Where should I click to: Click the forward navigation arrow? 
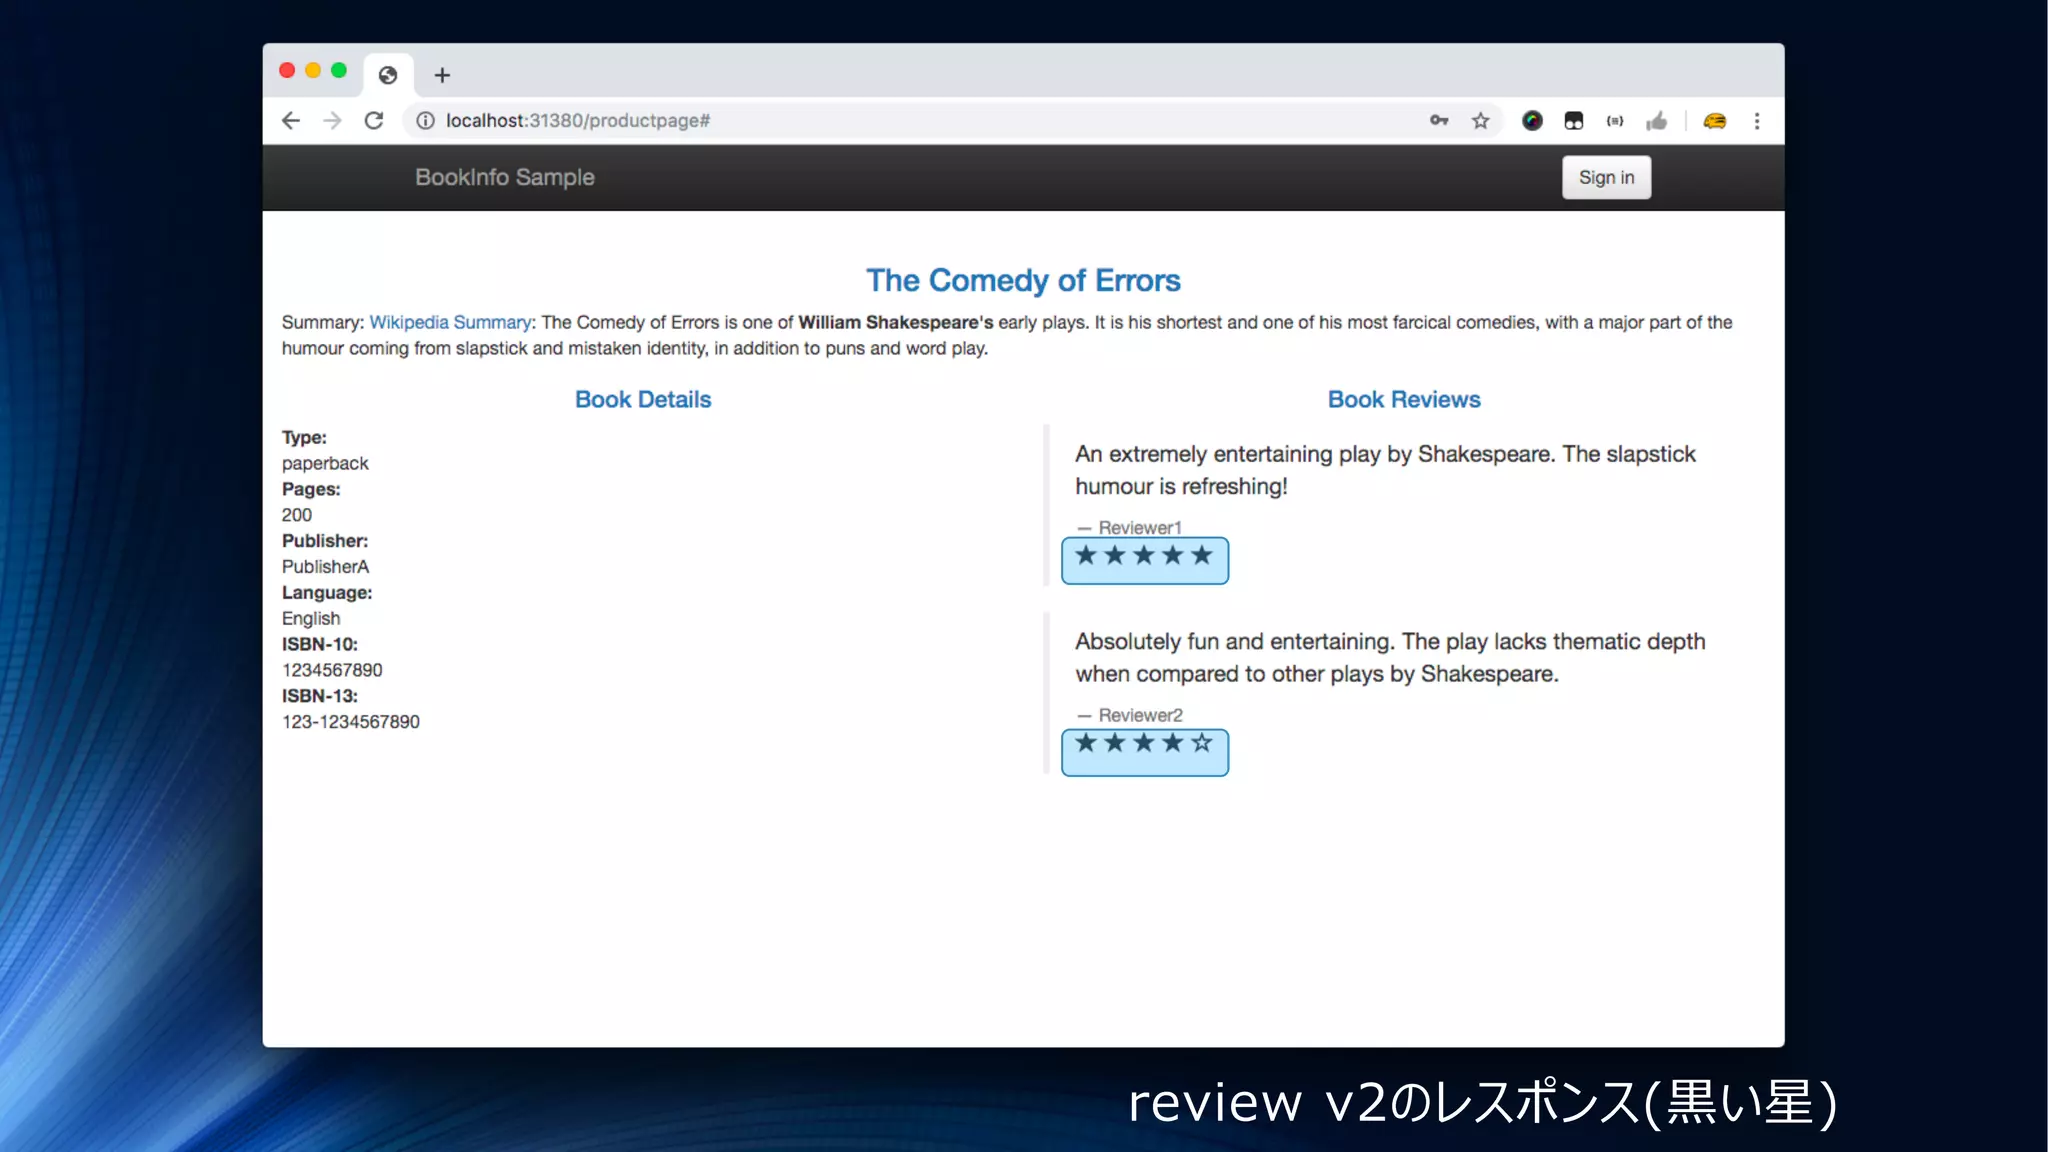pyautogui.click(x=332, y=121)
